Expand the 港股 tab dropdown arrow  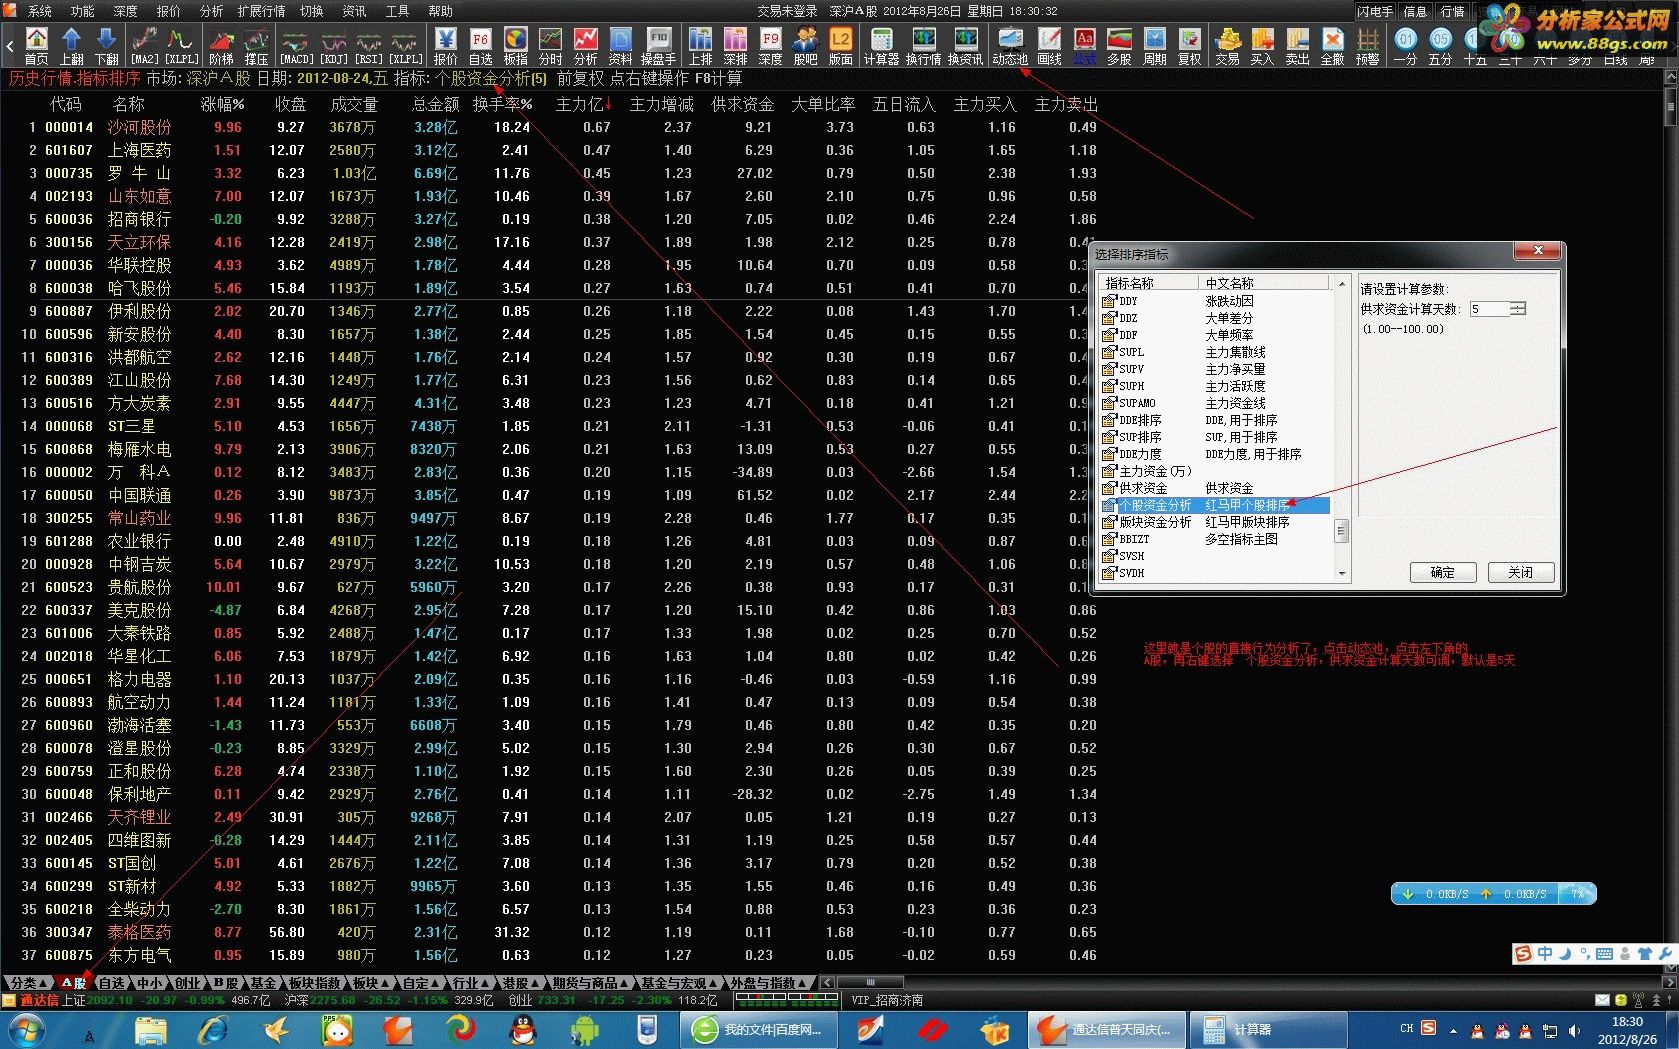pyautogui.click(x=535, y=983)
